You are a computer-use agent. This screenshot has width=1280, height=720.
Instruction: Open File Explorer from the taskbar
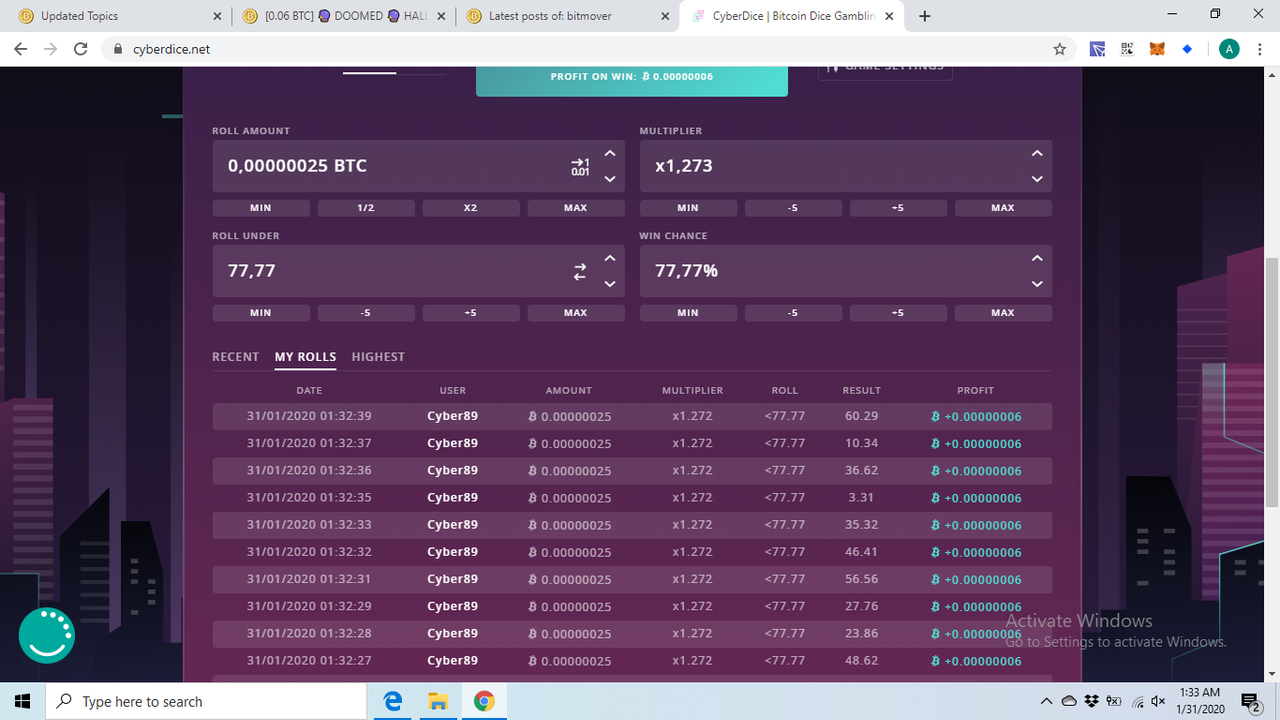[x=437, y=701]
